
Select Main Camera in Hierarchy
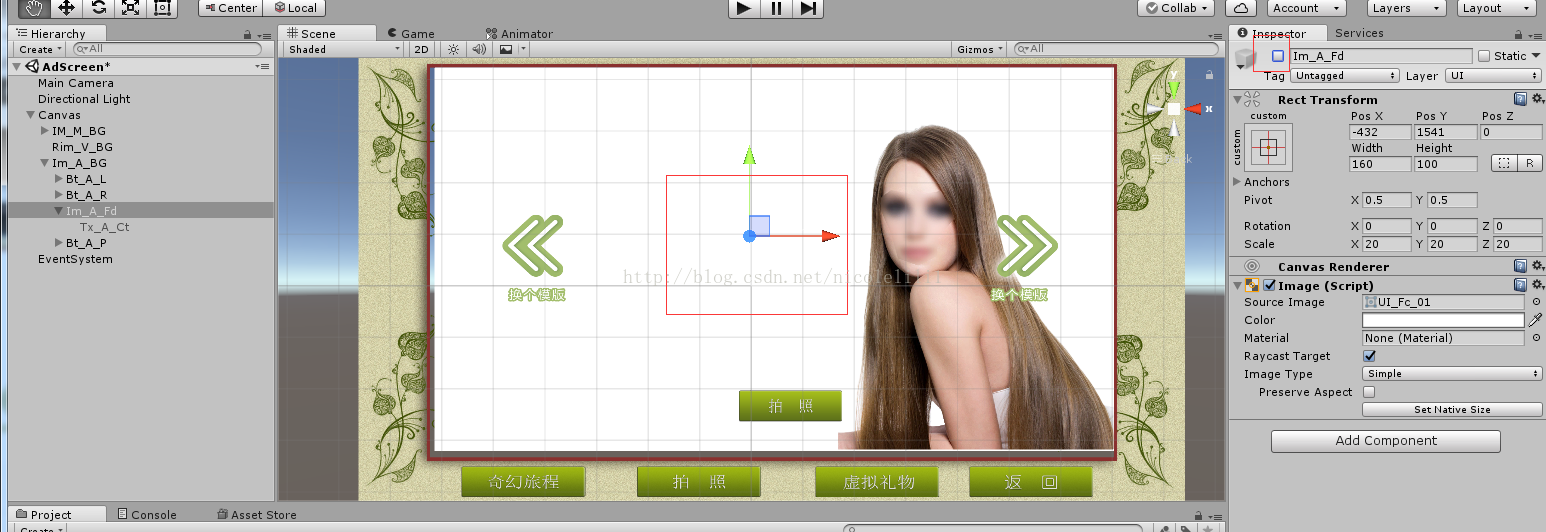tap(76, 83)
